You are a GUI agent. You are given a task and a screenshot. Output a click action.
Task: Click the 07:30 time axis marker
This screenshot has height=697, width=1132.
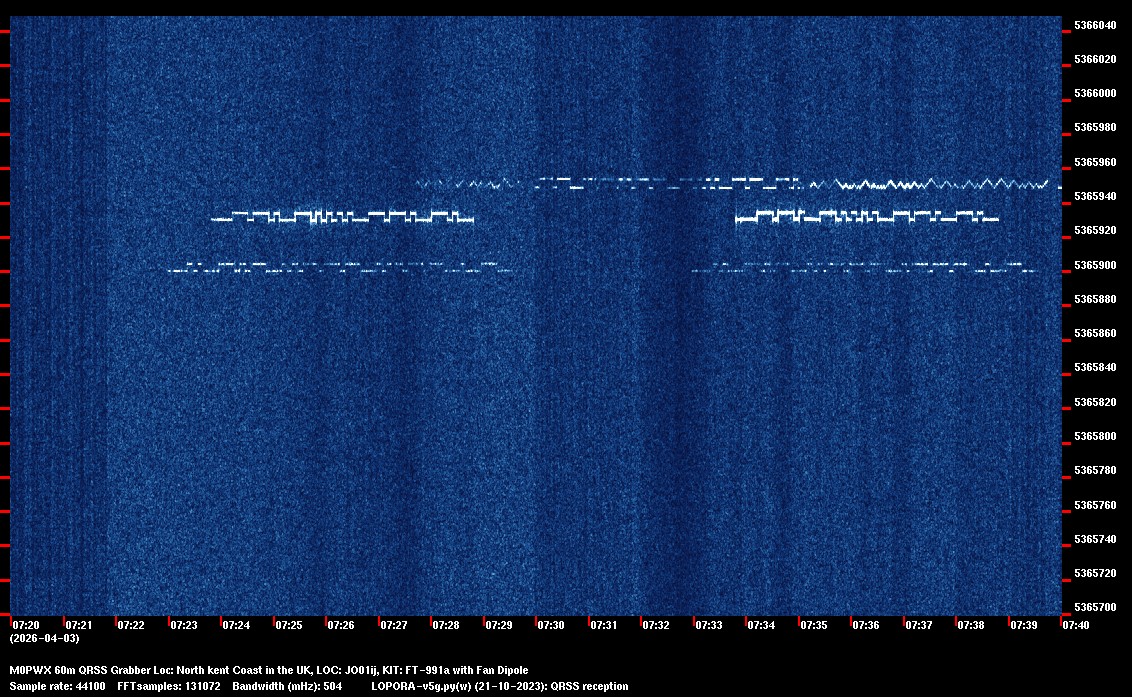551,625
